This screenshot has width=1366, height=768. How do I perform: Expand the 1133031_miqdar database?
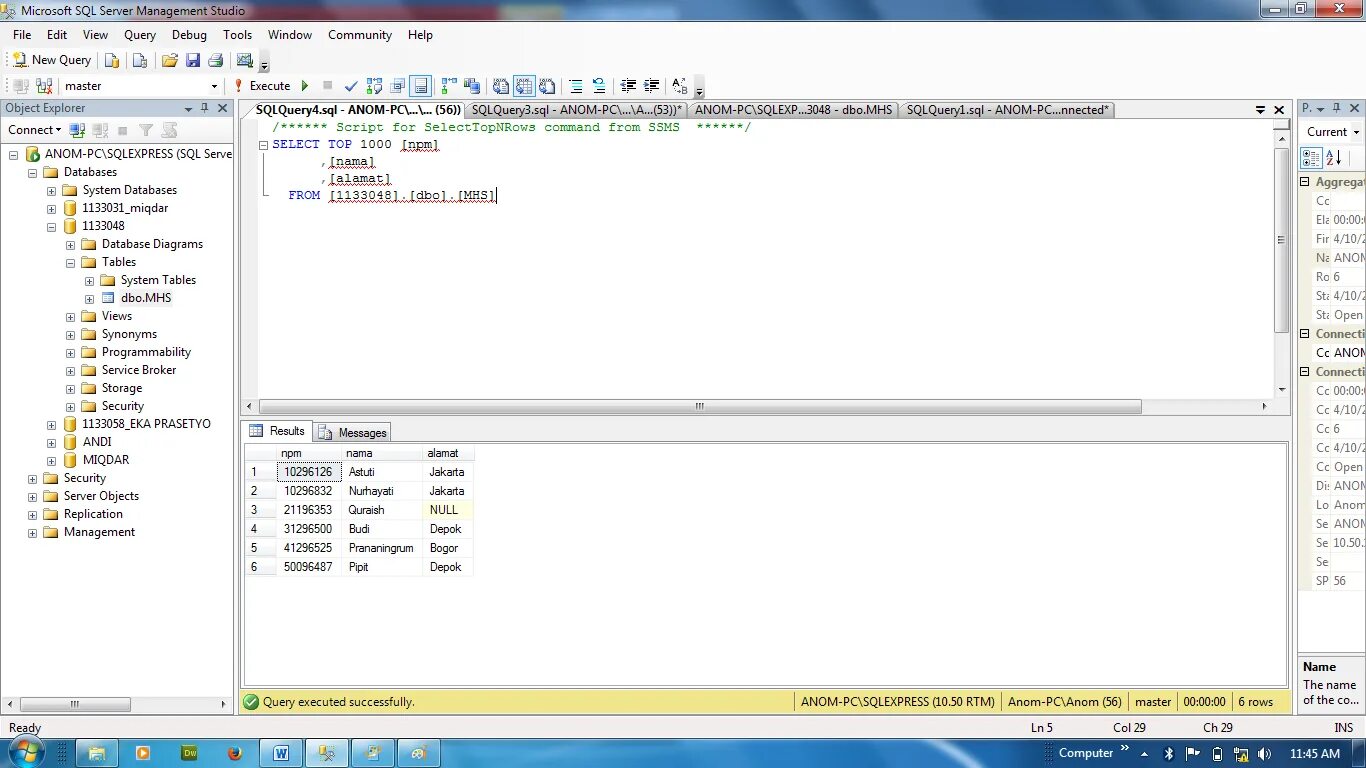point(51,208)
